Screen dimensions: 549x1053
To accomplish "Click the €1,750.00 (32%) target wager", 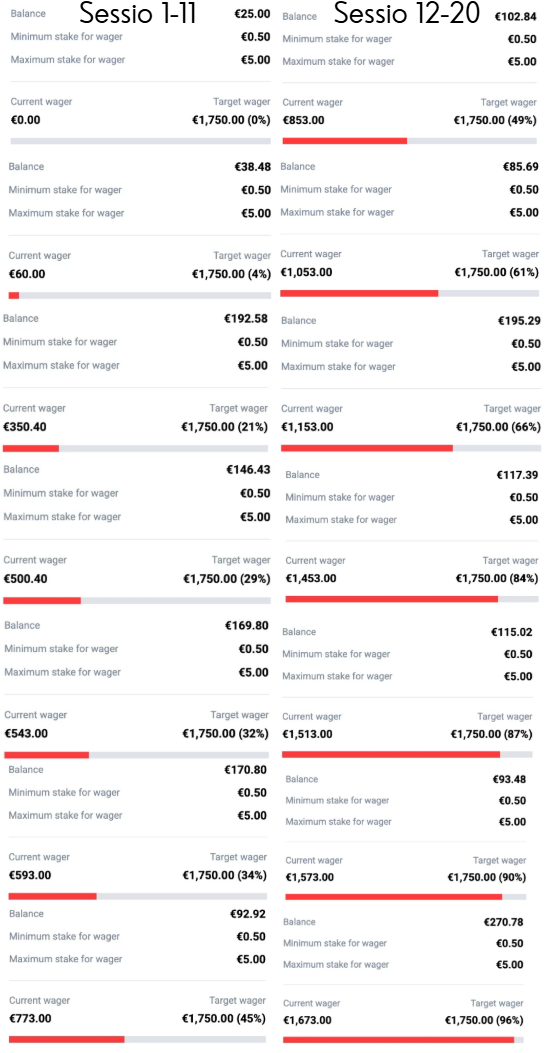I will click(x=226, y=734).
